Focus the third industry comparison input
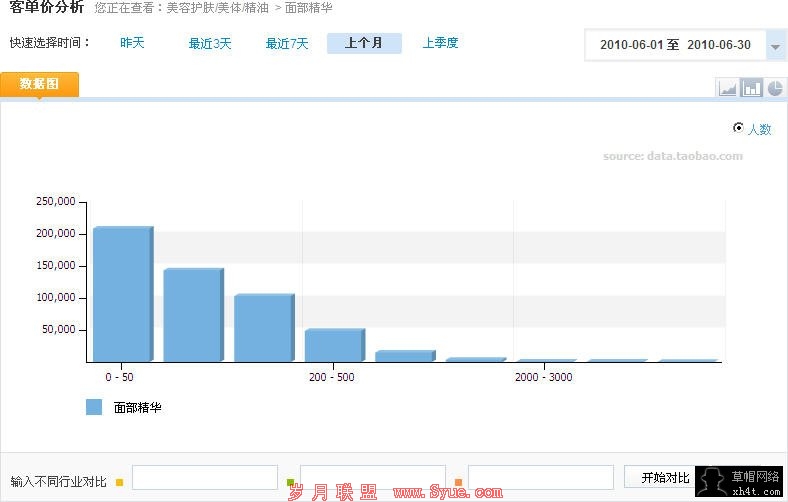 [x=540, y=478]
